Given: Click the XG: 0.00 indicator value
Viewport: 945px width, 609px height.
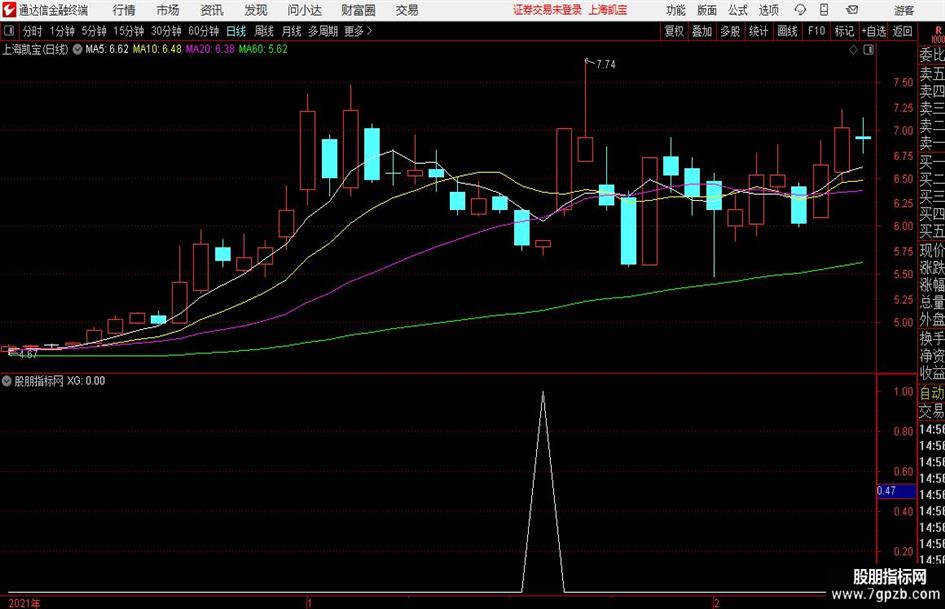Looking at the screenshot, I should coord(86,381).
